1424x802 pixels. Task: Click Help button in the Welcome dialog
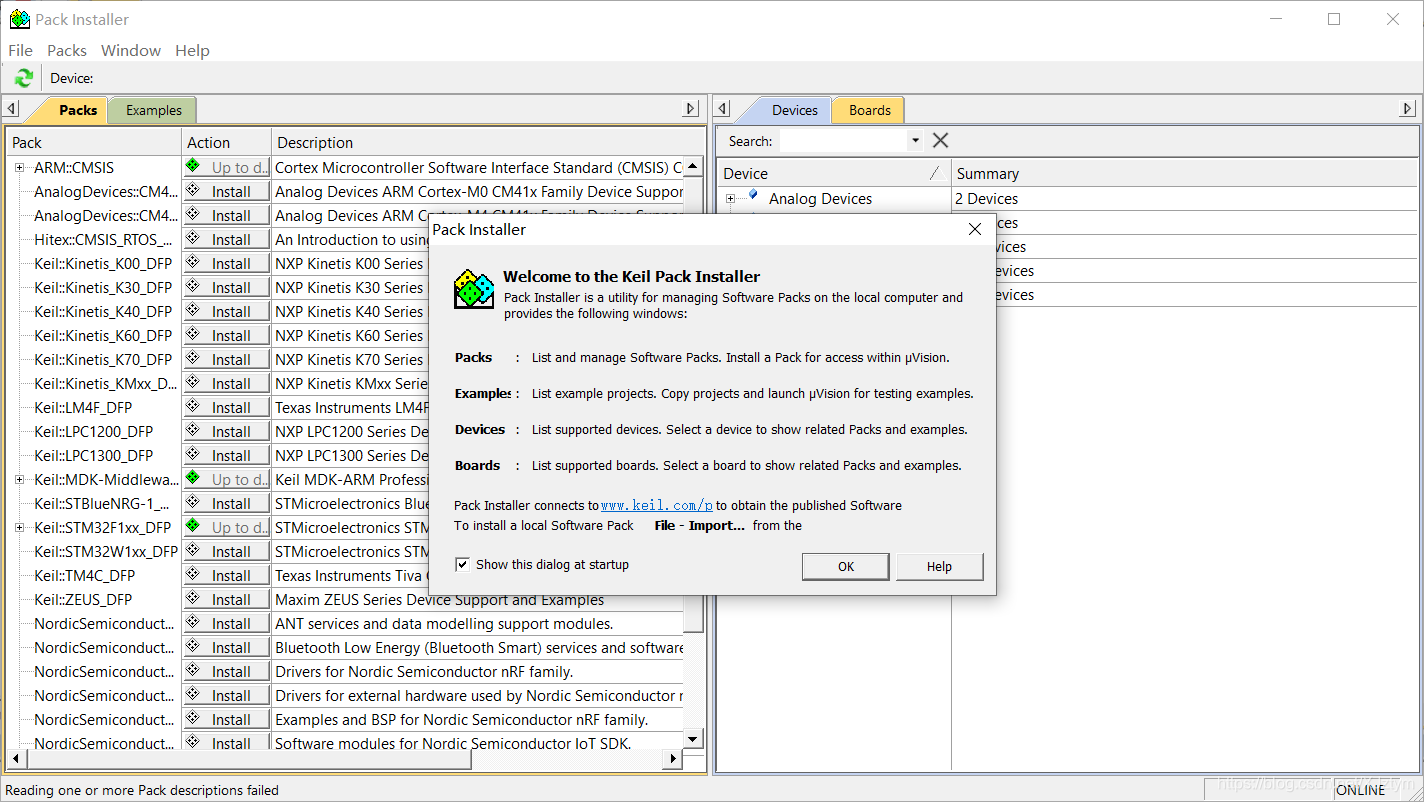click(x=939, y=566)
